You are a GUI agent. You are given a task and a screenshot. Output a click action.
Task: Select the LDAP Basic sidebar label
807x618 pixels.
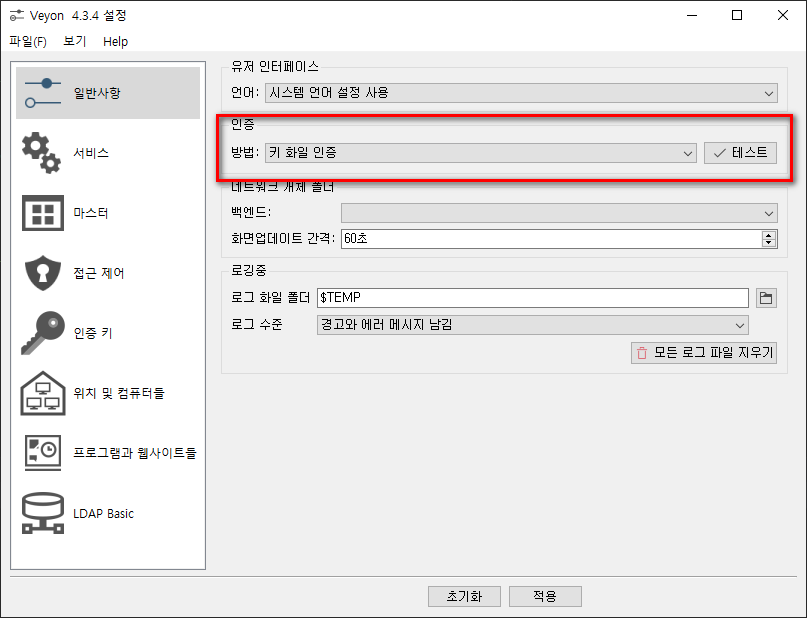tap(103, 514)
